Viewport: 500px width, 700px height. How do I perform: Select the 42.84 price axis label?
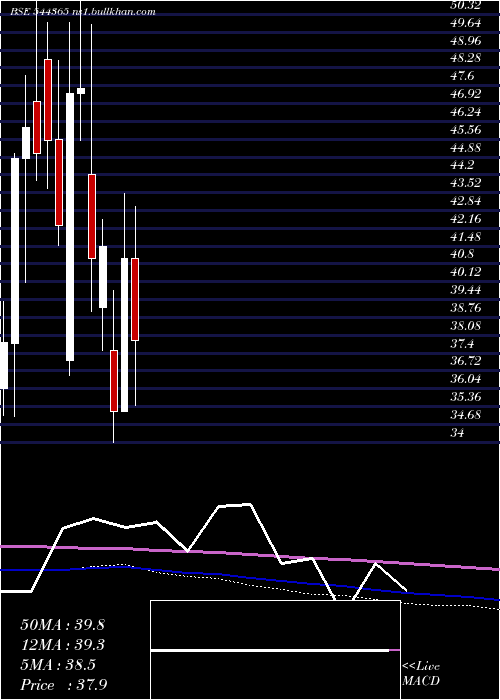466,201
